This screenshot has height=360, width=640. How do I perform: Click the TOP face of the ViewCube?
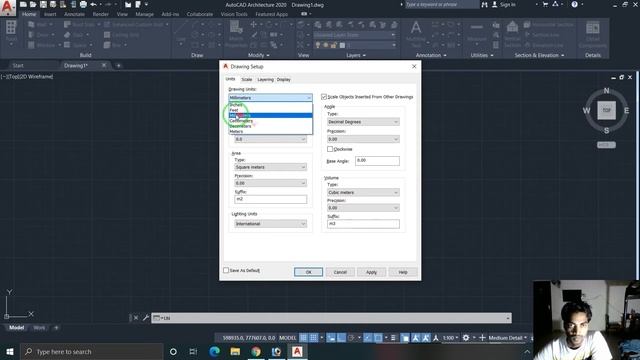(607, 110)
